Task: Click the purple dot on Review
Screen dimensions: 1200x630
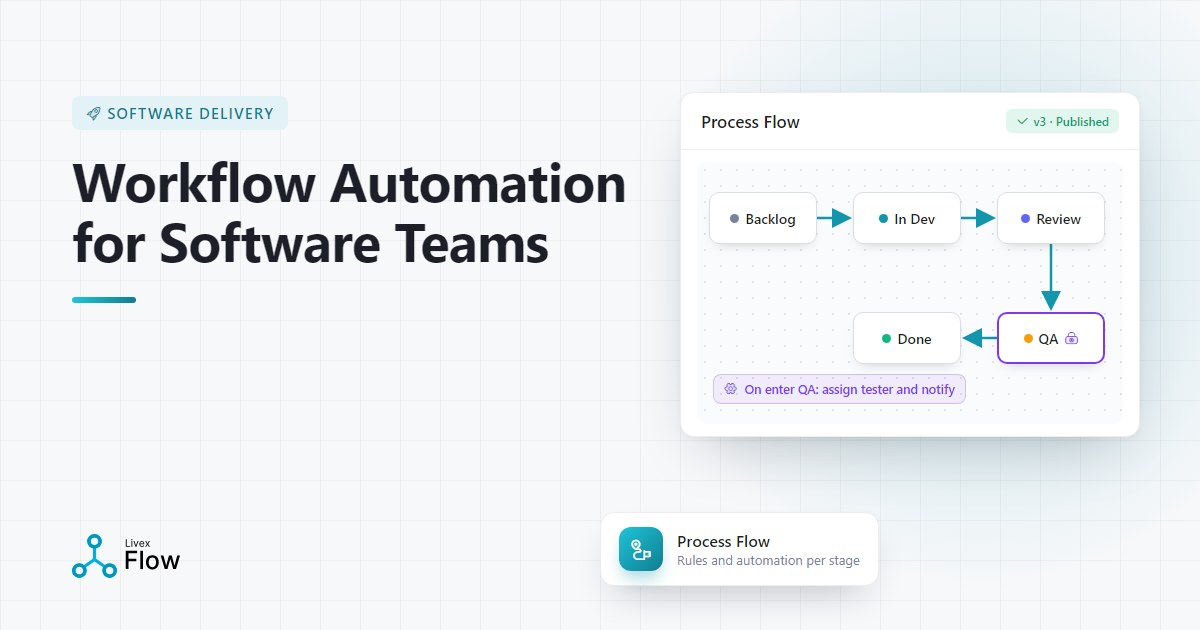Action: (1025, 219)
